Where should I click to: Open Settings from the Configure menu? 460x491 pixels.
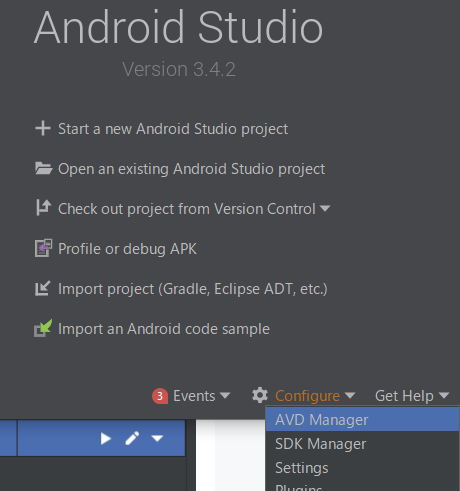362,468
